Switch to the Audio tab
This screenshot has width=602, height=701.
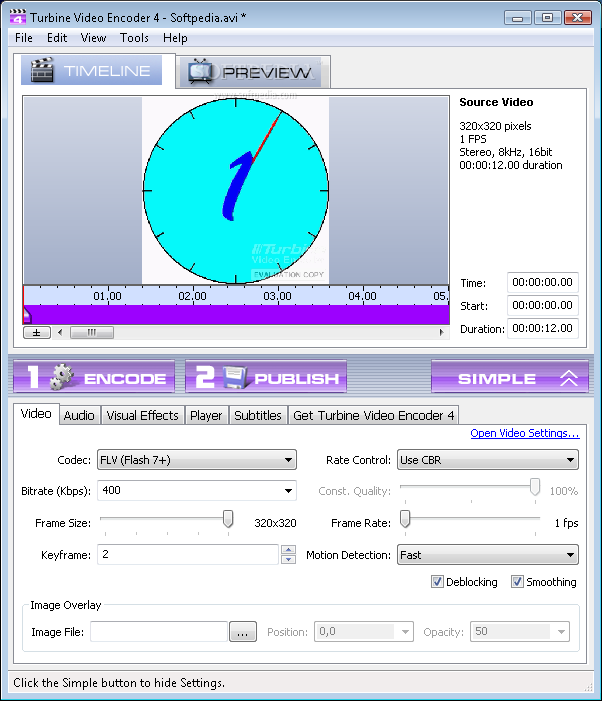tap(79, 415)
